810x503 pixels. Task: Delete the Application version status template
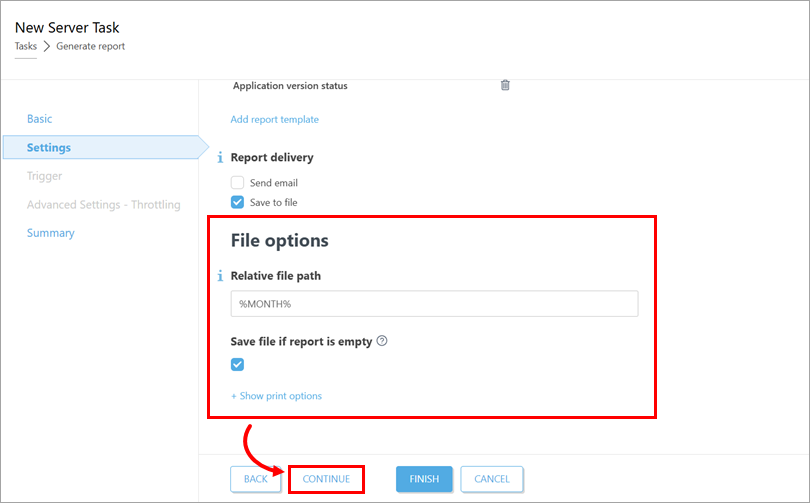(505, 85)
